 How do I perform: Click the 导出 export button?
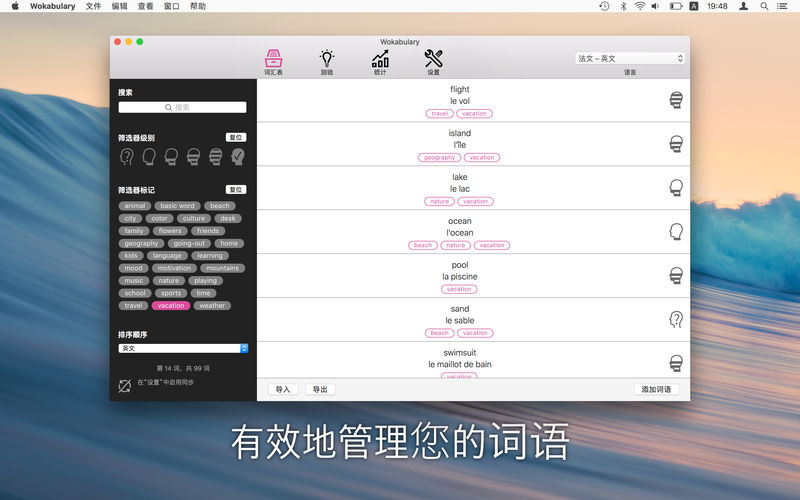point(320,389)
